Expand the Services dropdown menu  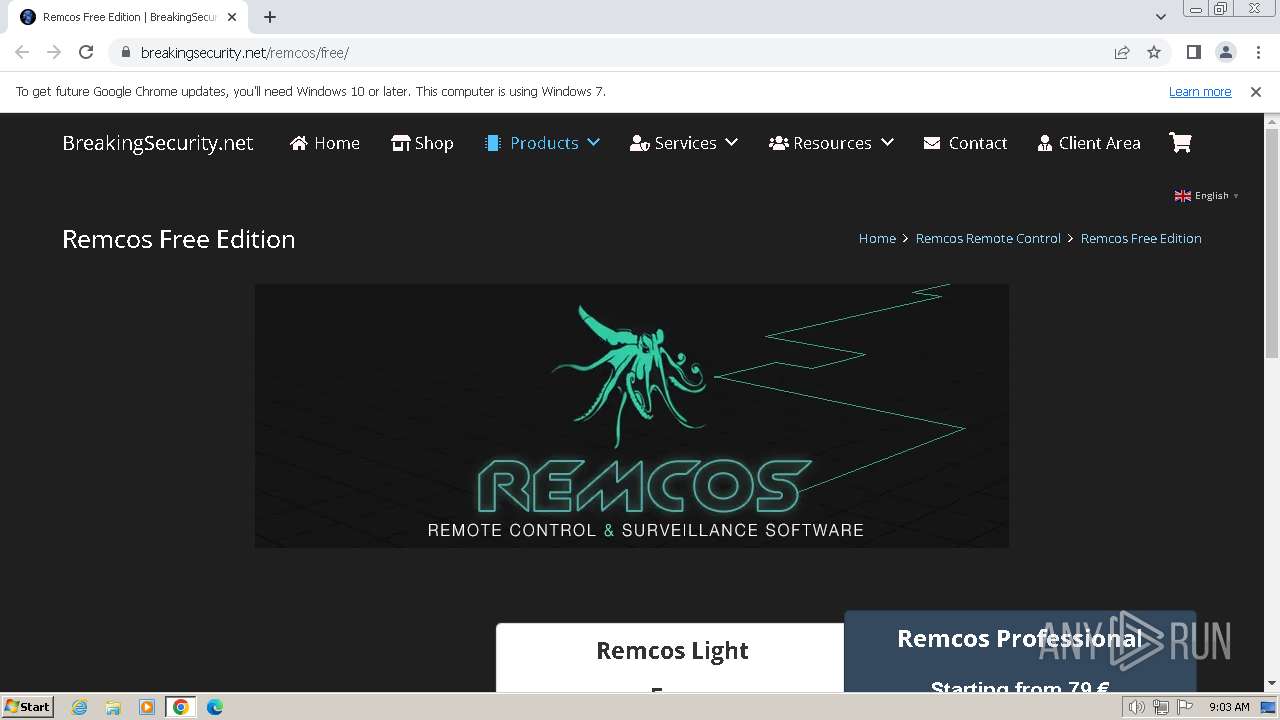click(684, 143)
